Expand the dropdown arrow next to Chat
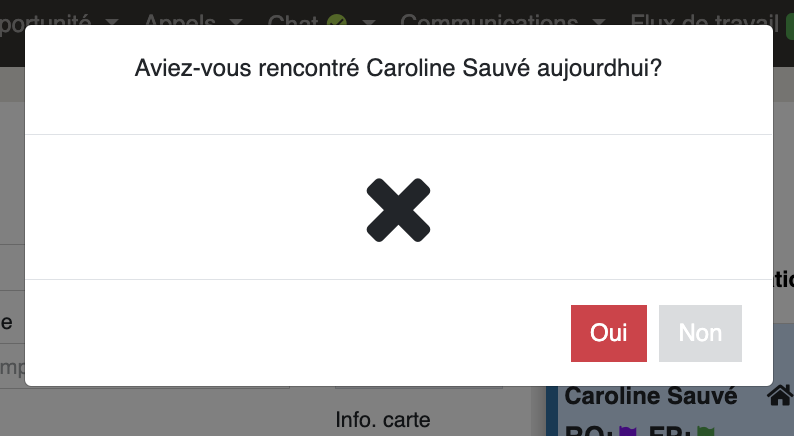 pyautogui.click(x=369, y=22)
